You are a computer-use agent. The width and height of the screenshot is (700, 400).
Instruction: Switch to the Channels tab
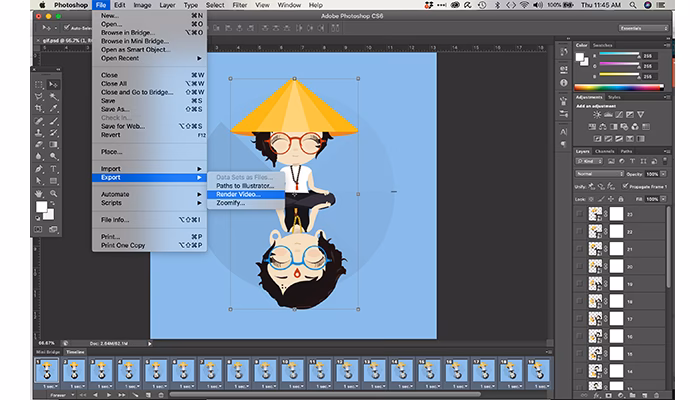coord(606,150)
